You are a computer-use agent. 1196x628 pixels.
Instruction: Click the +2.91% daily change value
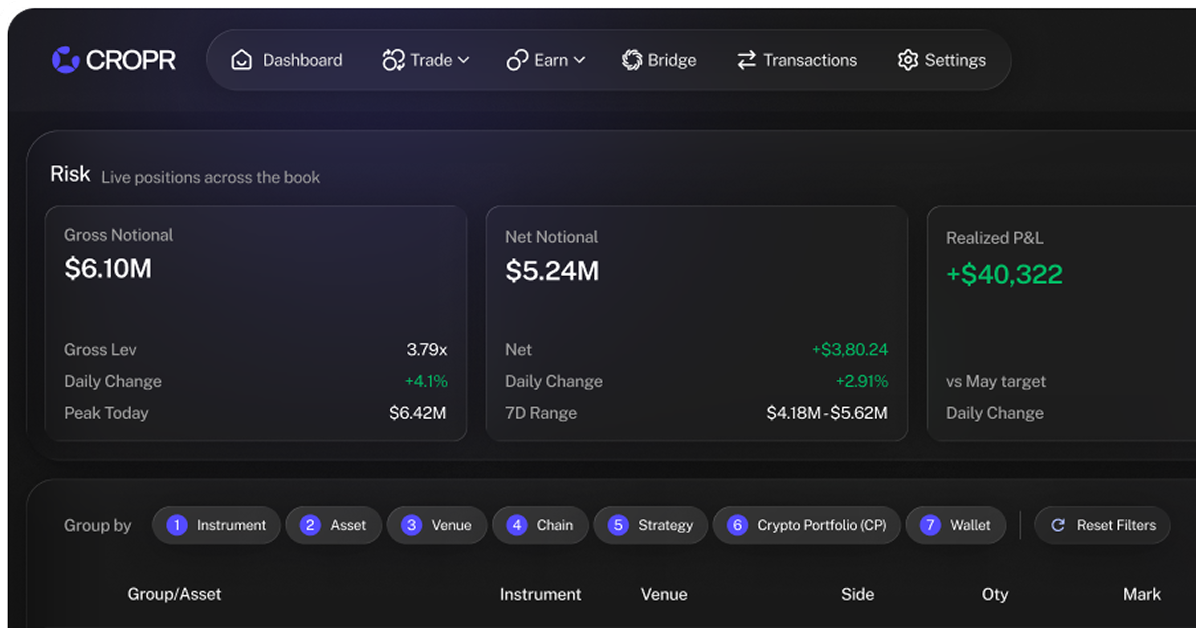862,381
